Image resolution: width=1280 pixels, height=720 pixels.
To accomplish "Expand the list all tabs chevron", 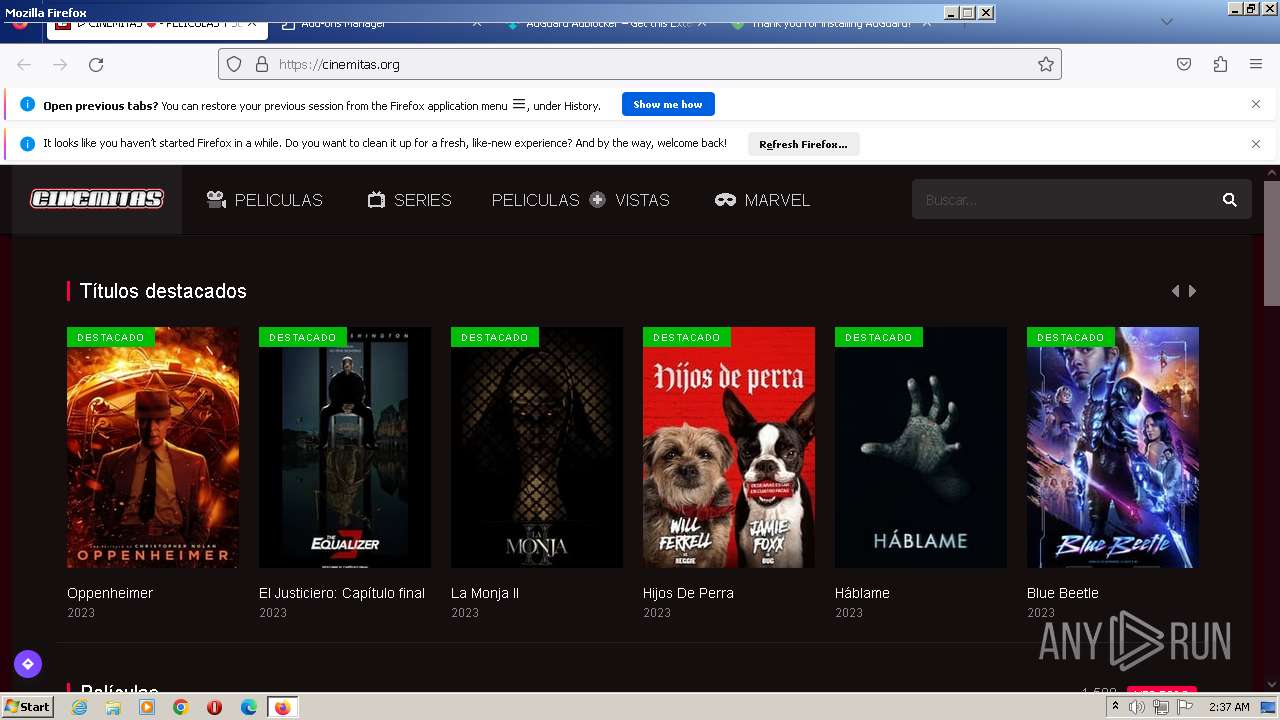I will pyautogui.click(x=1166, y=22).
